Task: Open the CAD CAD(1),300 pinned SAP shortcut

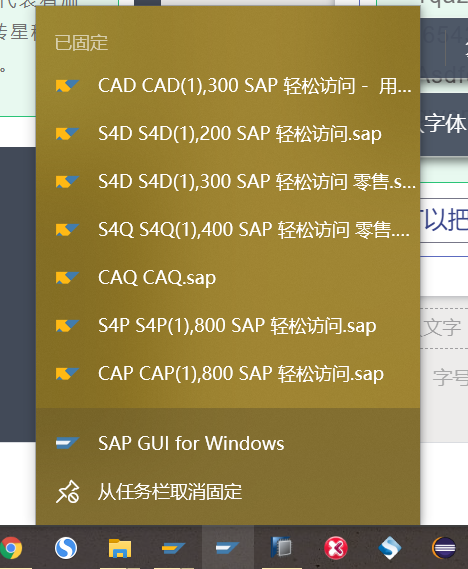Action: (x=228, y=86)
